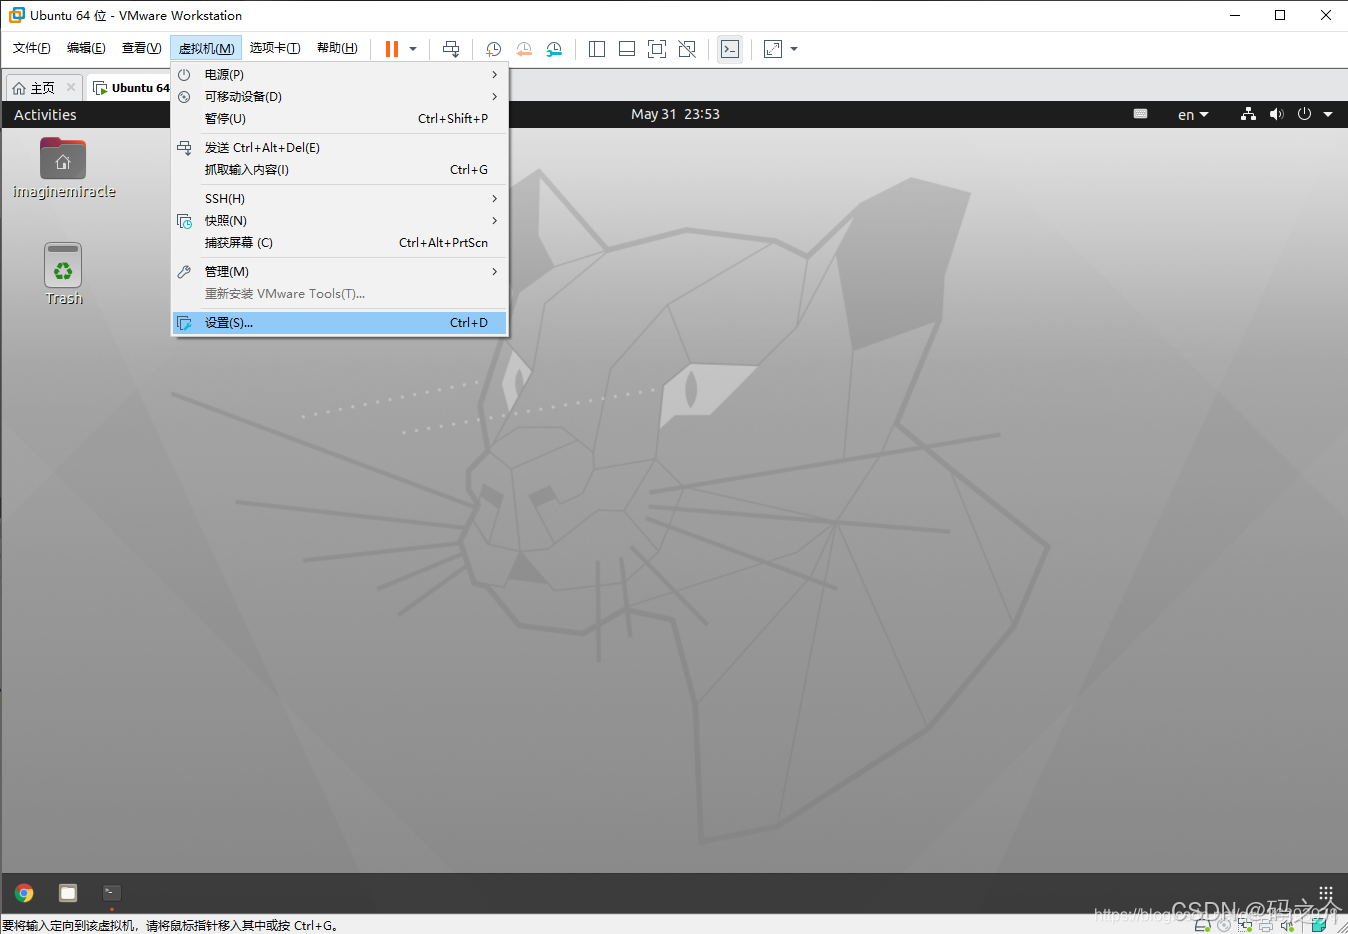Select 抓取输入内容(I) menu item
This screenshot has width=1348, height=934.
(340, 170)
